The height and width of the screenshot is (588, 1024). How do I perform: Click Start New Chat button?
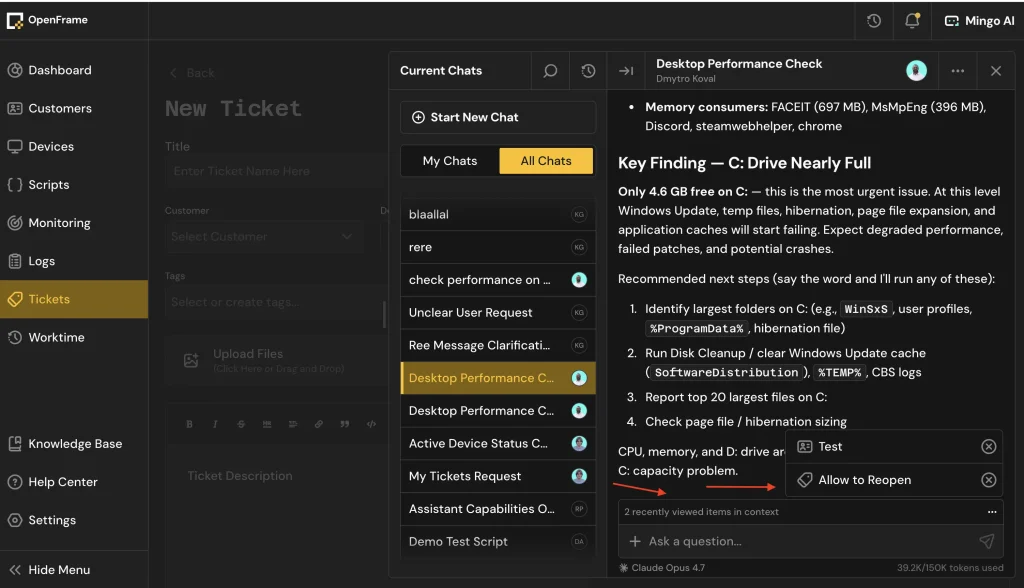pos(498,118)
